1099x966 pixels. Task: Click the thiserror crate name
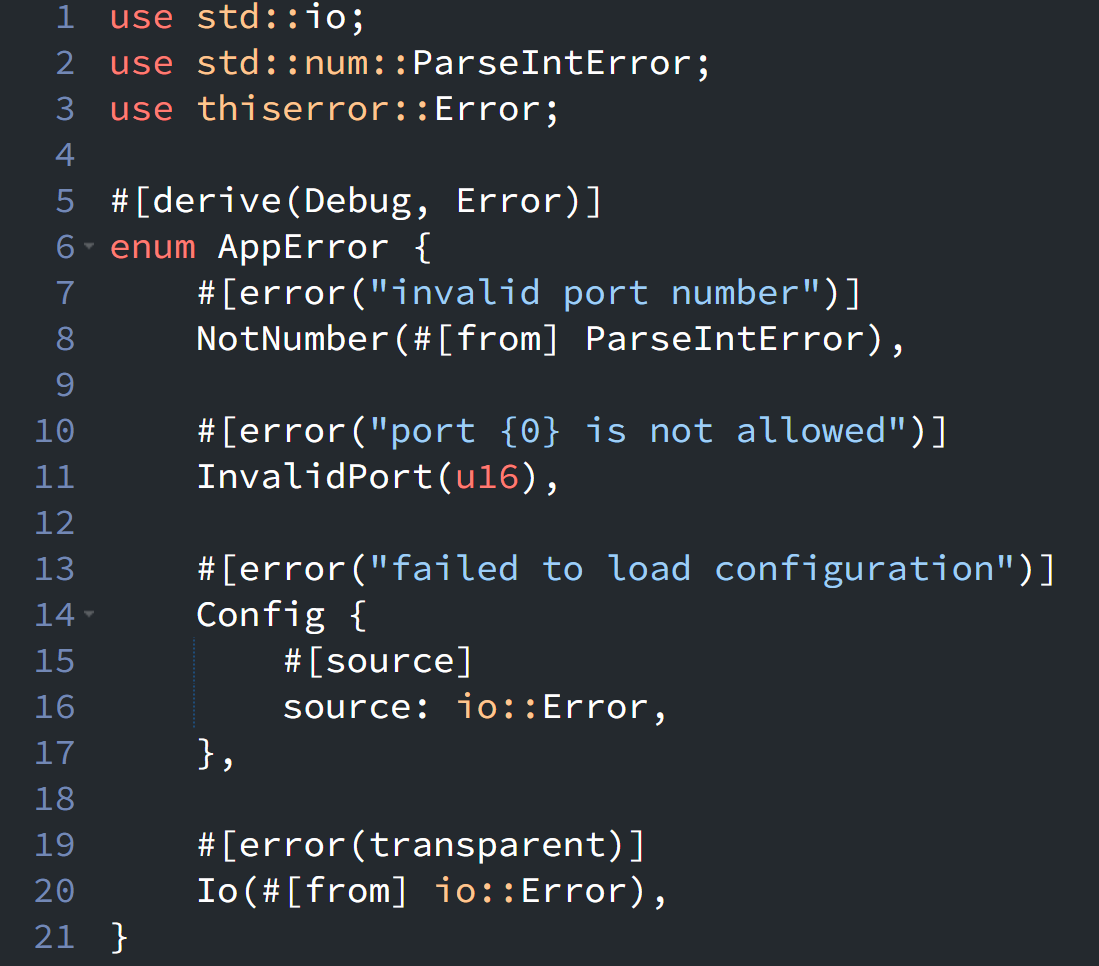click(x=292, y=109)
